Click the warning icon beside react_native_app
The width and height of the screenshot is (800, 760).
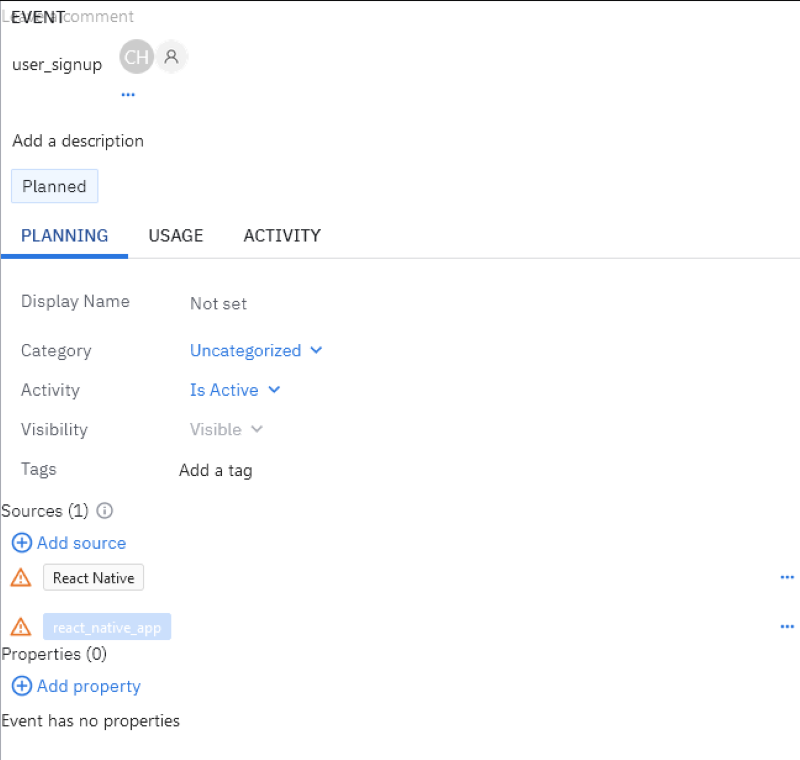(x=21, y=627)
